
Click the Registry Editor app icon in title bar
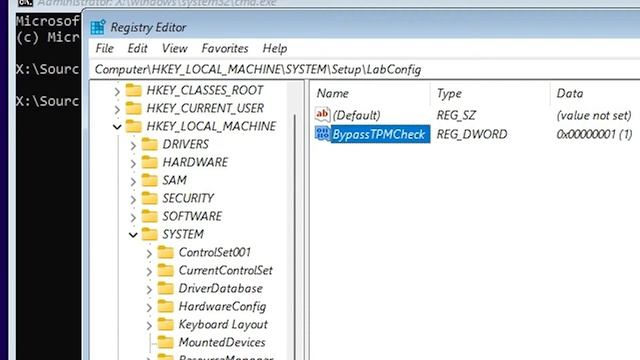coord(98,27)
